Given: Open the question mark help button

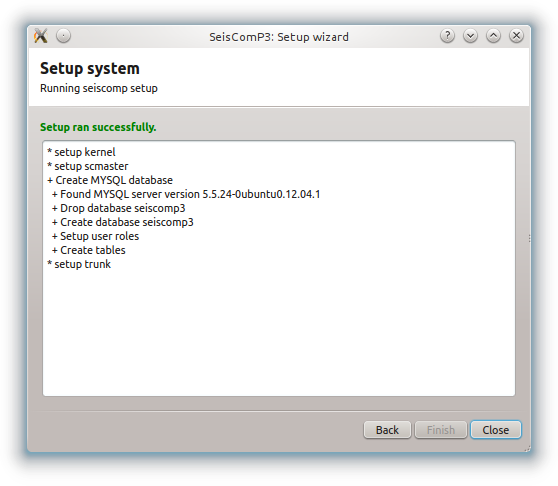Looking at the screenshot, I should coord(447,36).
